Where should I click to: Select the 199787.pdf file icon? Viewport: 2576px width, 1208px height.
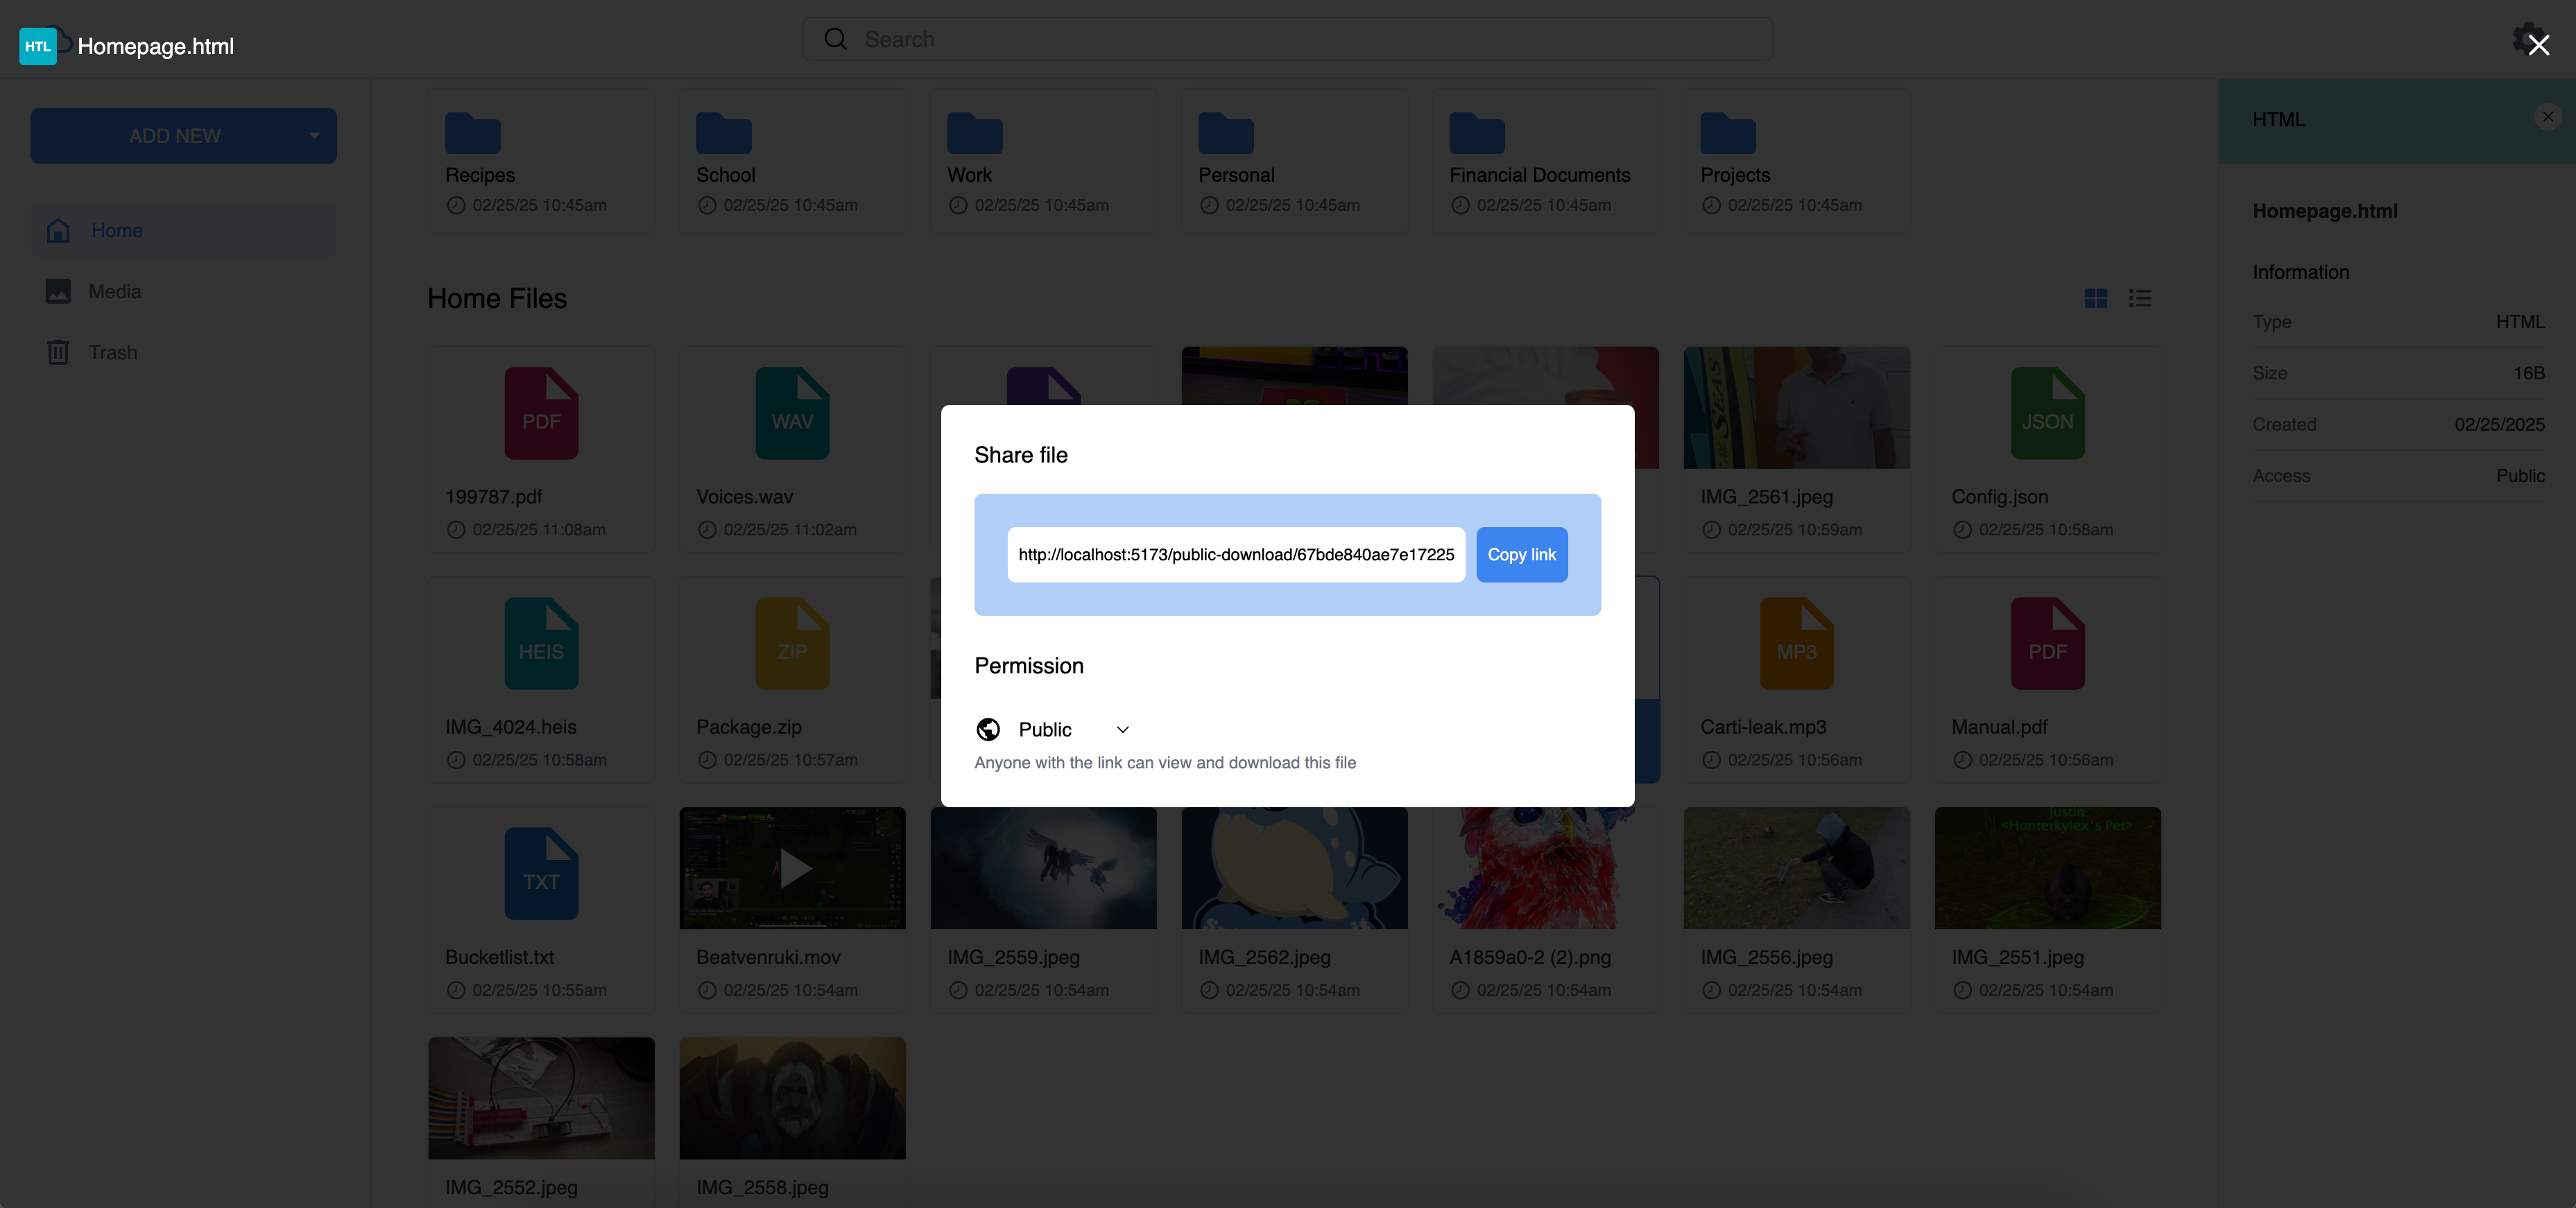pyautogui.click(x=541, y=413)
